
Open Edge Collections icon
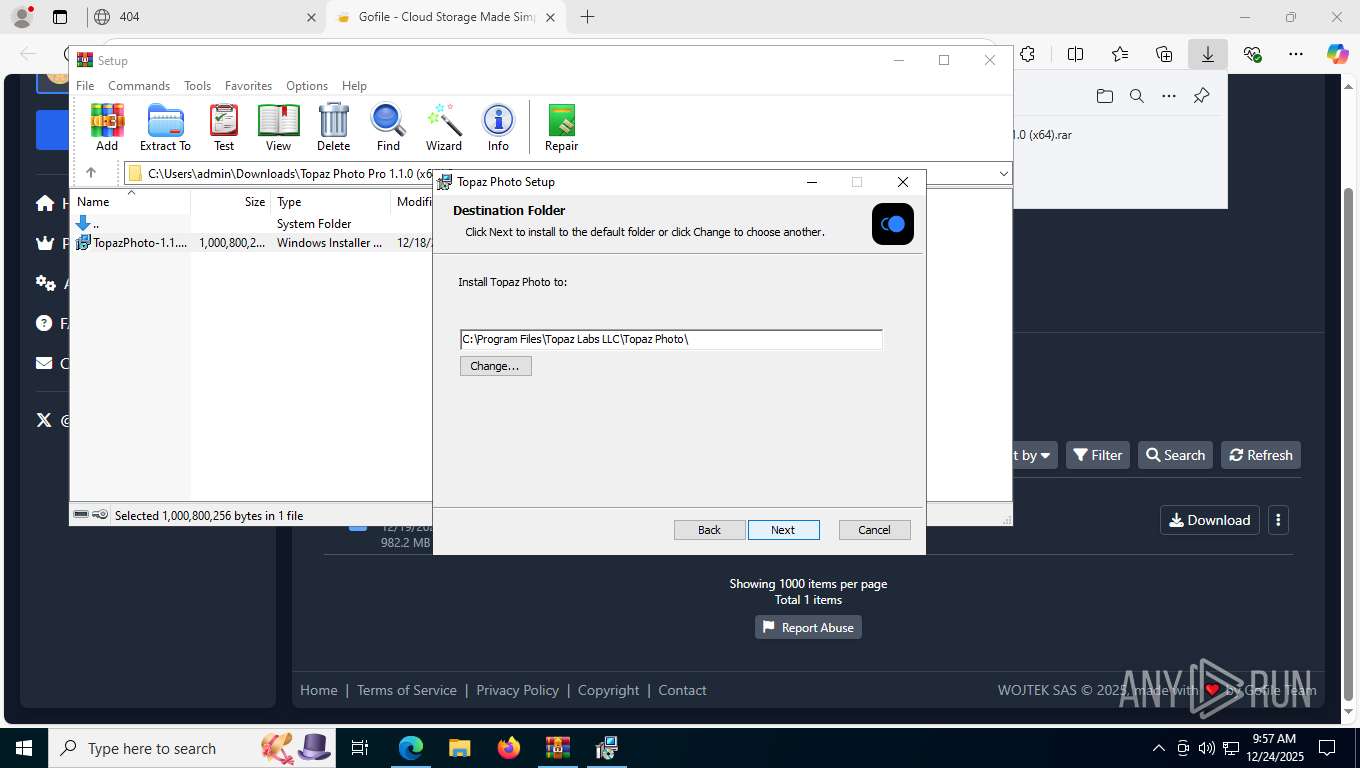[1164, 54]
